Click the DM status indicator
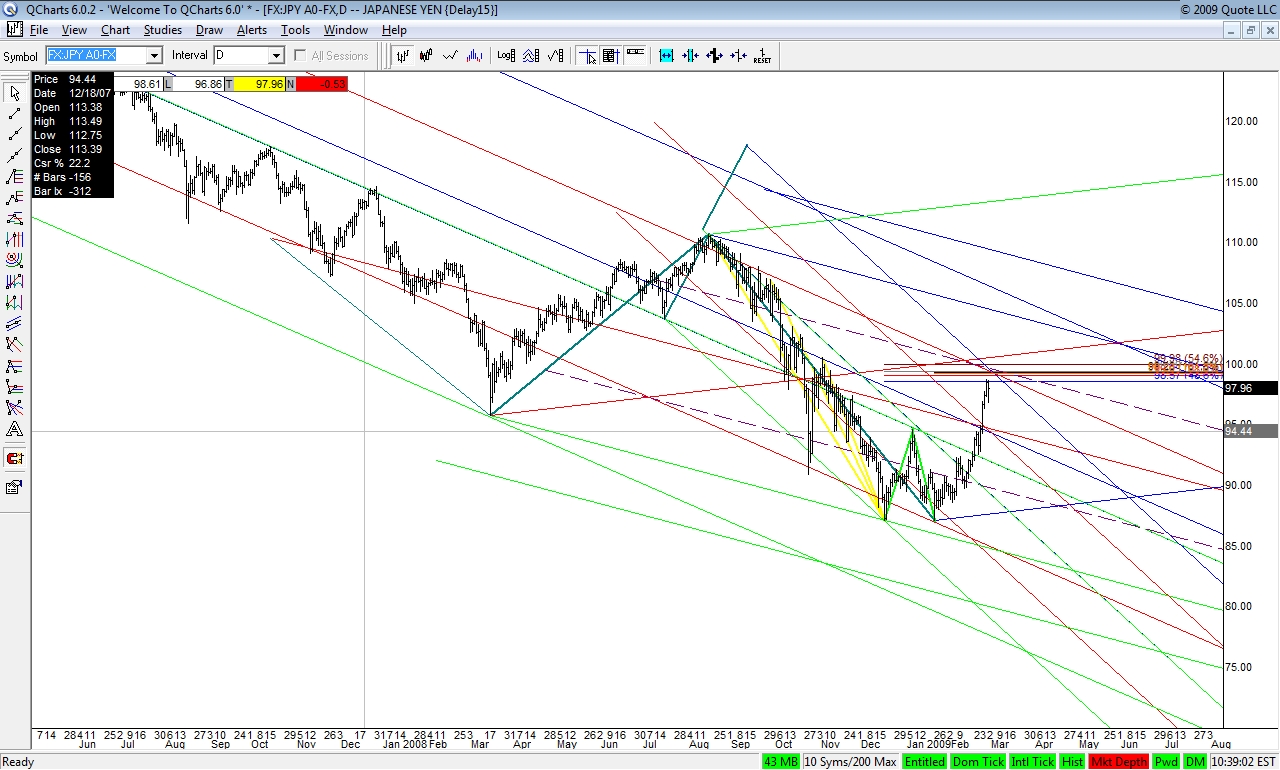 pyautogui.click(x=1196, y=762)
